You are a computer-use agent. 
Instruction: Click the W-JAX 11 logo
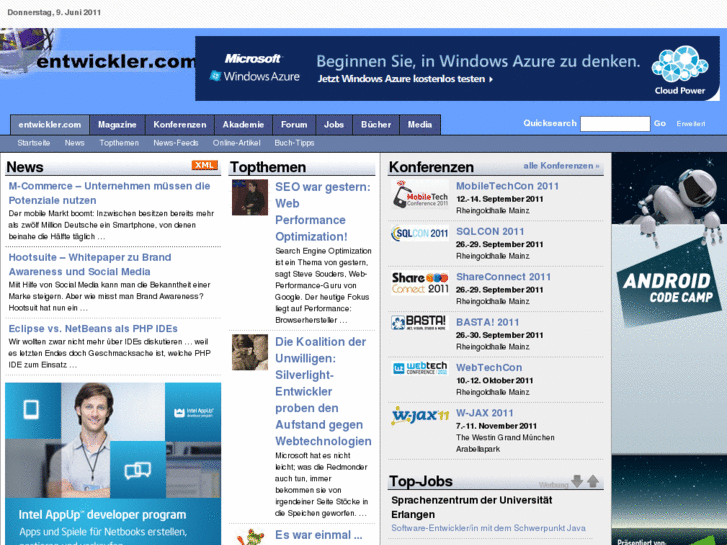point(419,416)
